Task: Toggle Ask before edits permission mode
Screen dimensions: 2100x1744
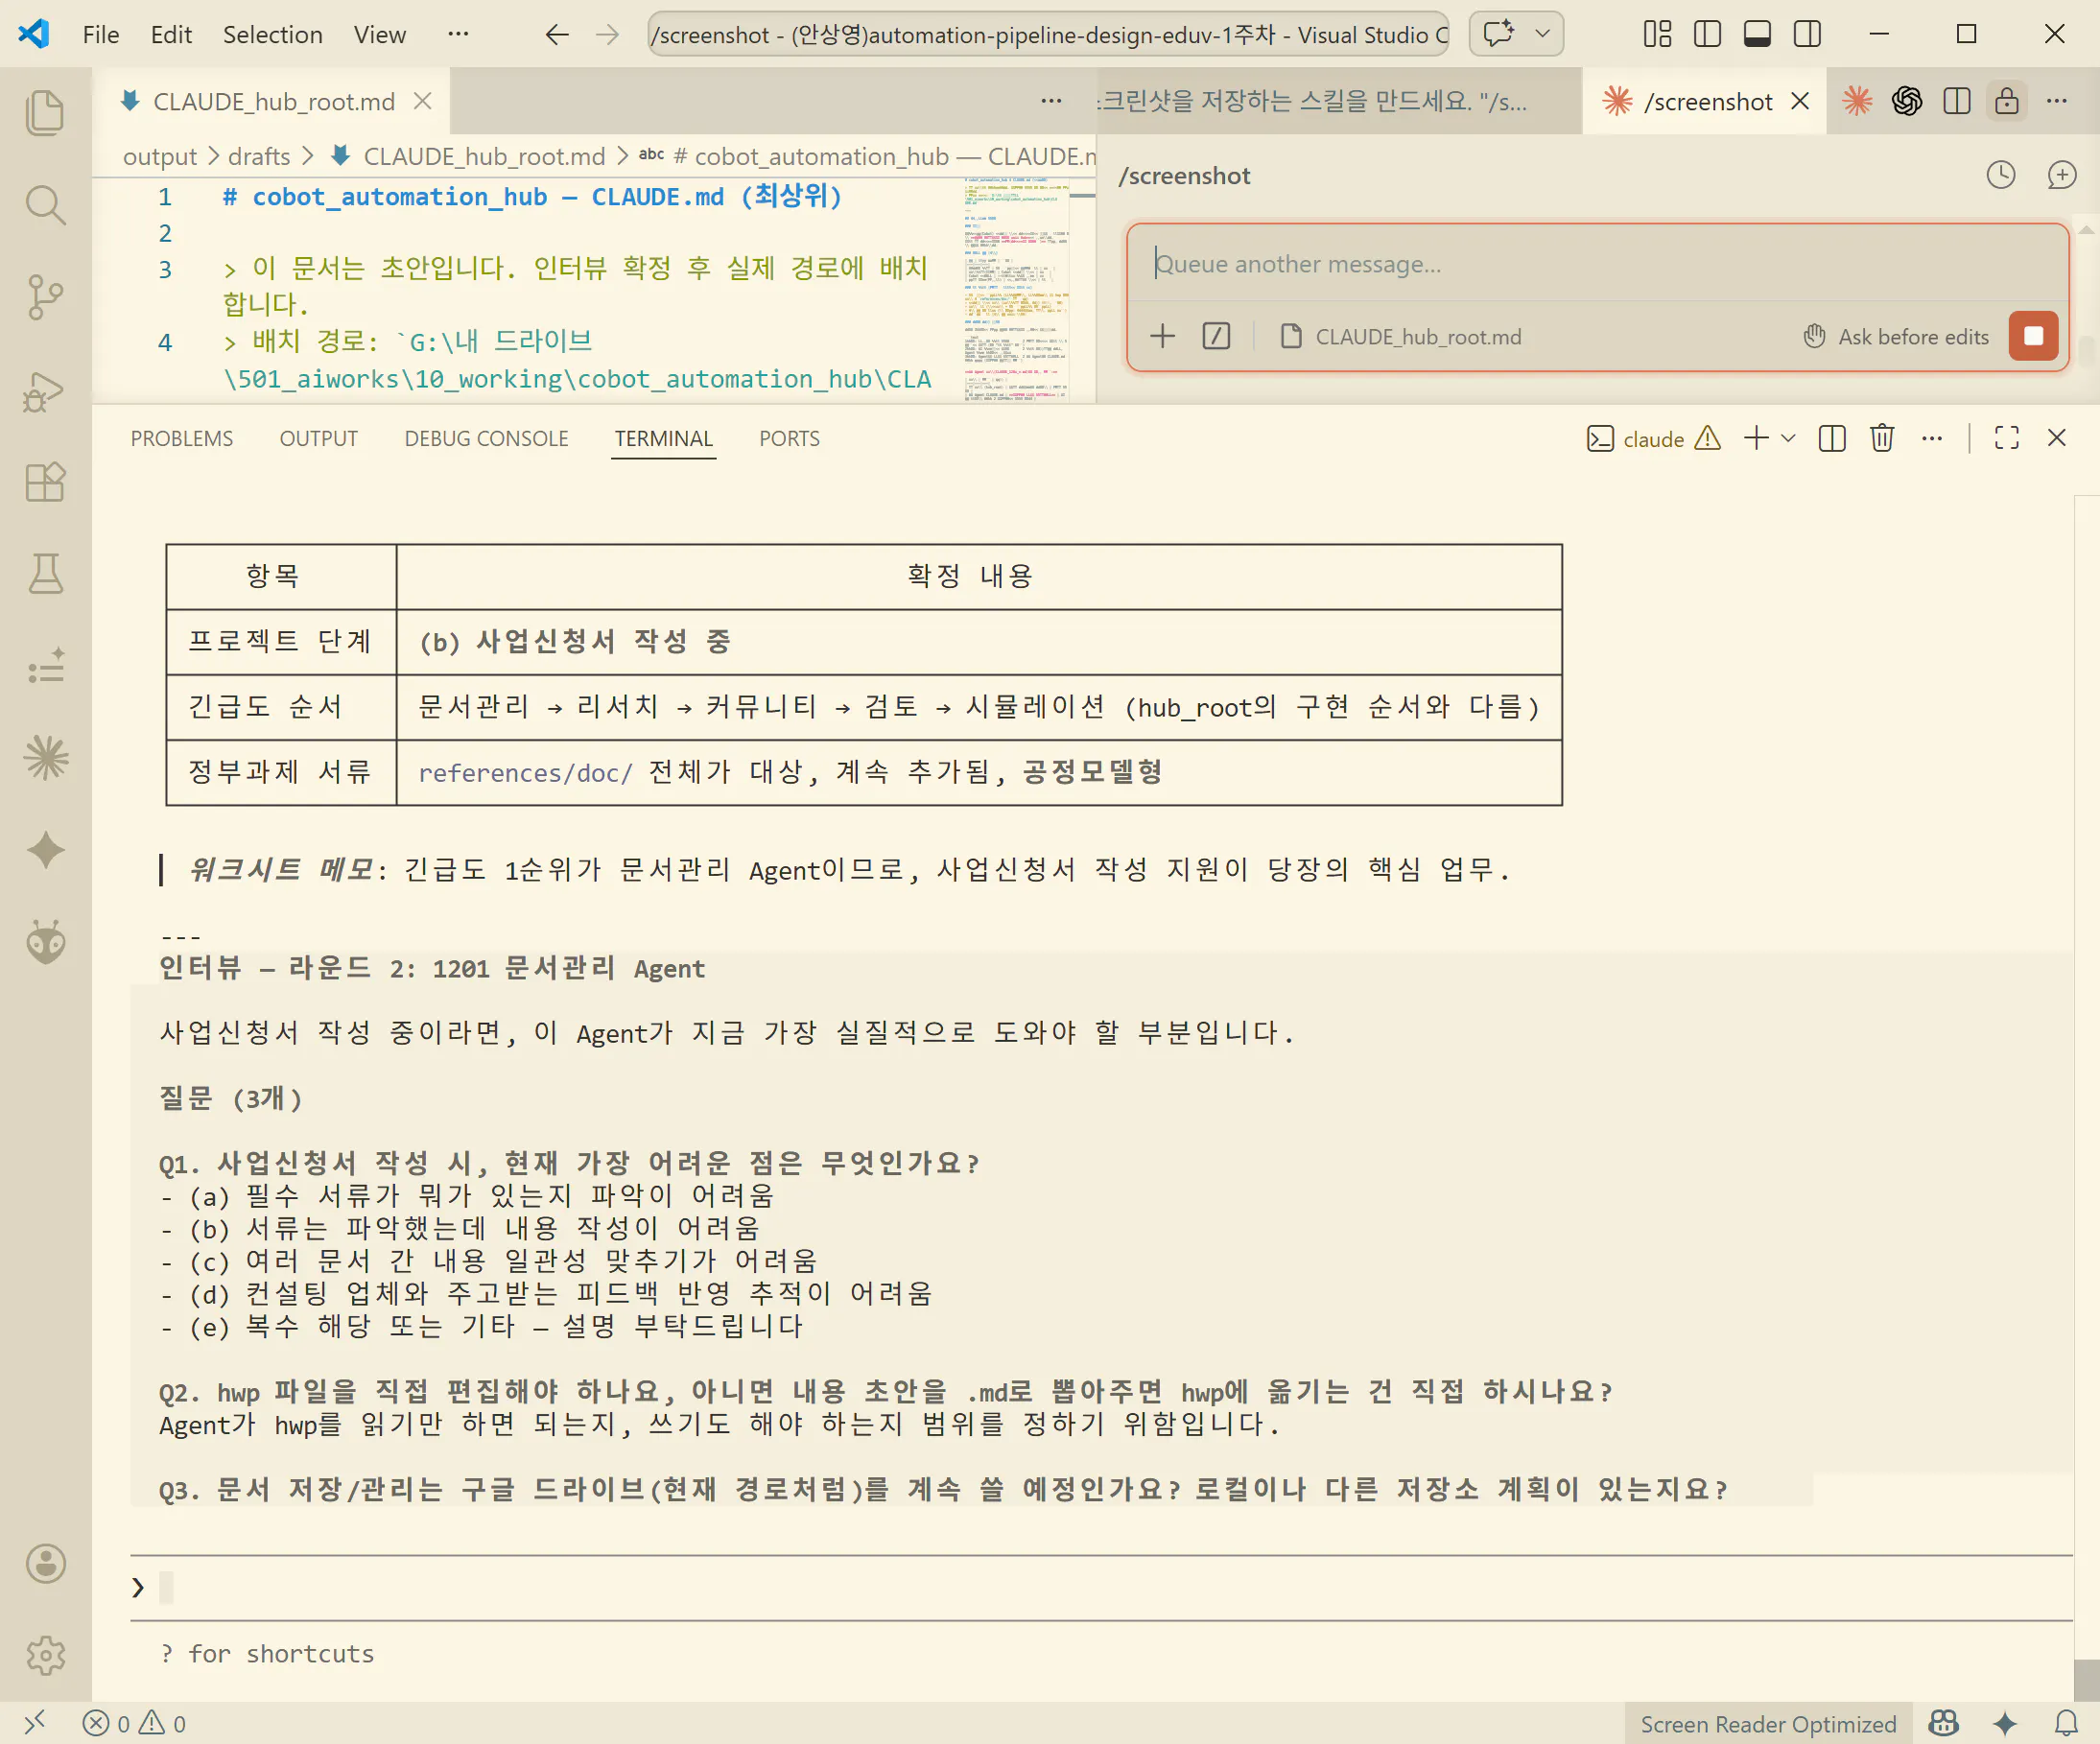Action: (1896, 337)
